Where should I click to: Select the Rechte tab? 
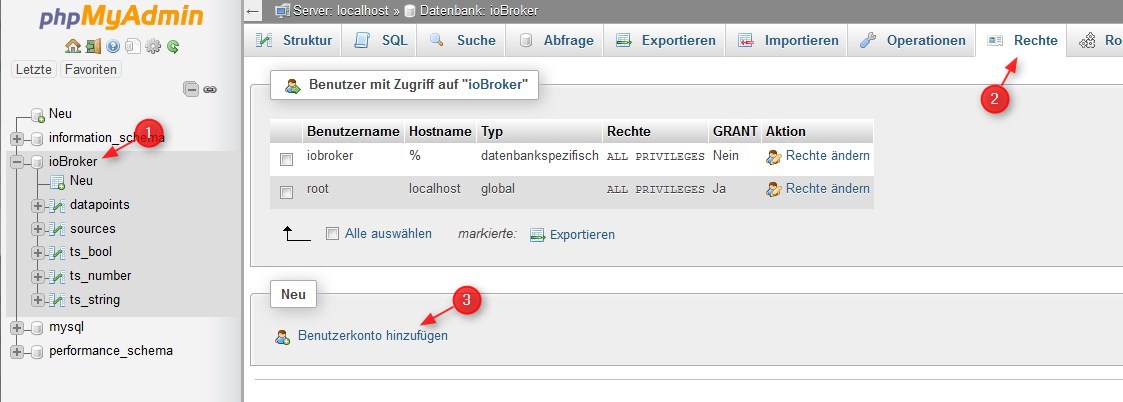pyautogui.click(x=1021, y=41)
